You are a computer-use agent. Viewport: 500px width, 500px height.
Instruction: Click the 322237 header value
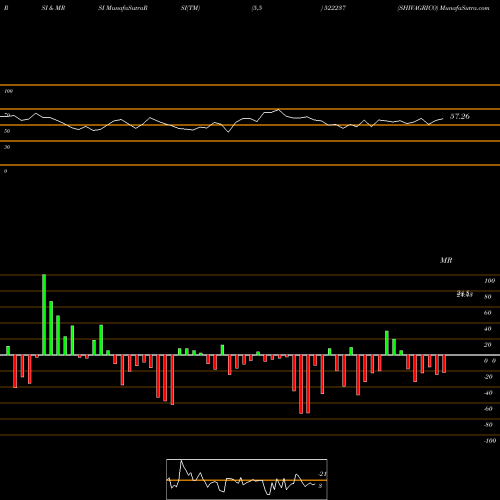(335, 8)
